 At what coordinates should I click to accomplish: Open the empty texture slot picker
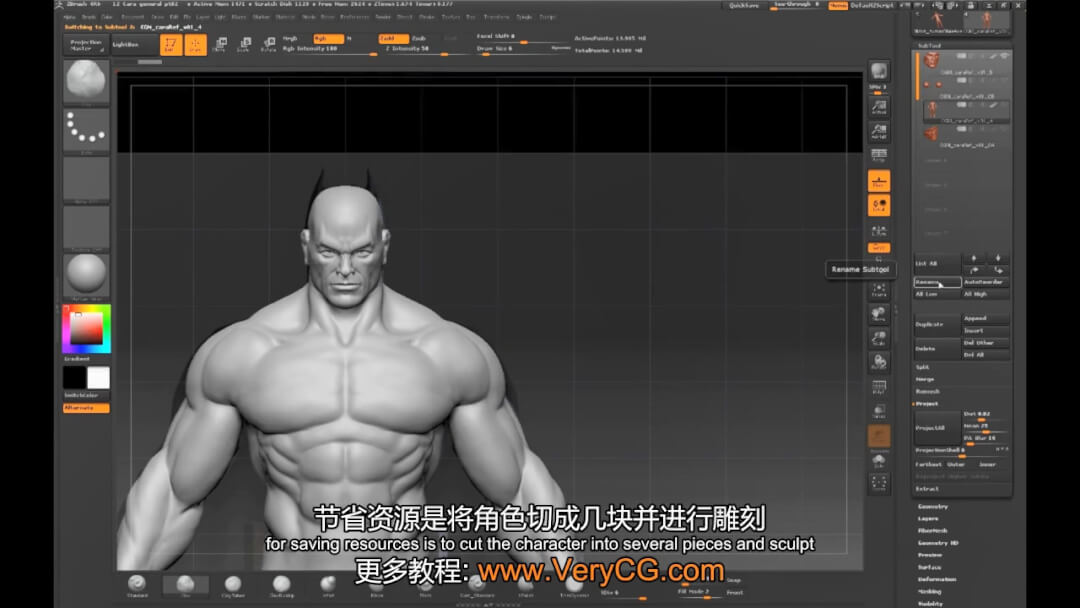click(86, 227)
